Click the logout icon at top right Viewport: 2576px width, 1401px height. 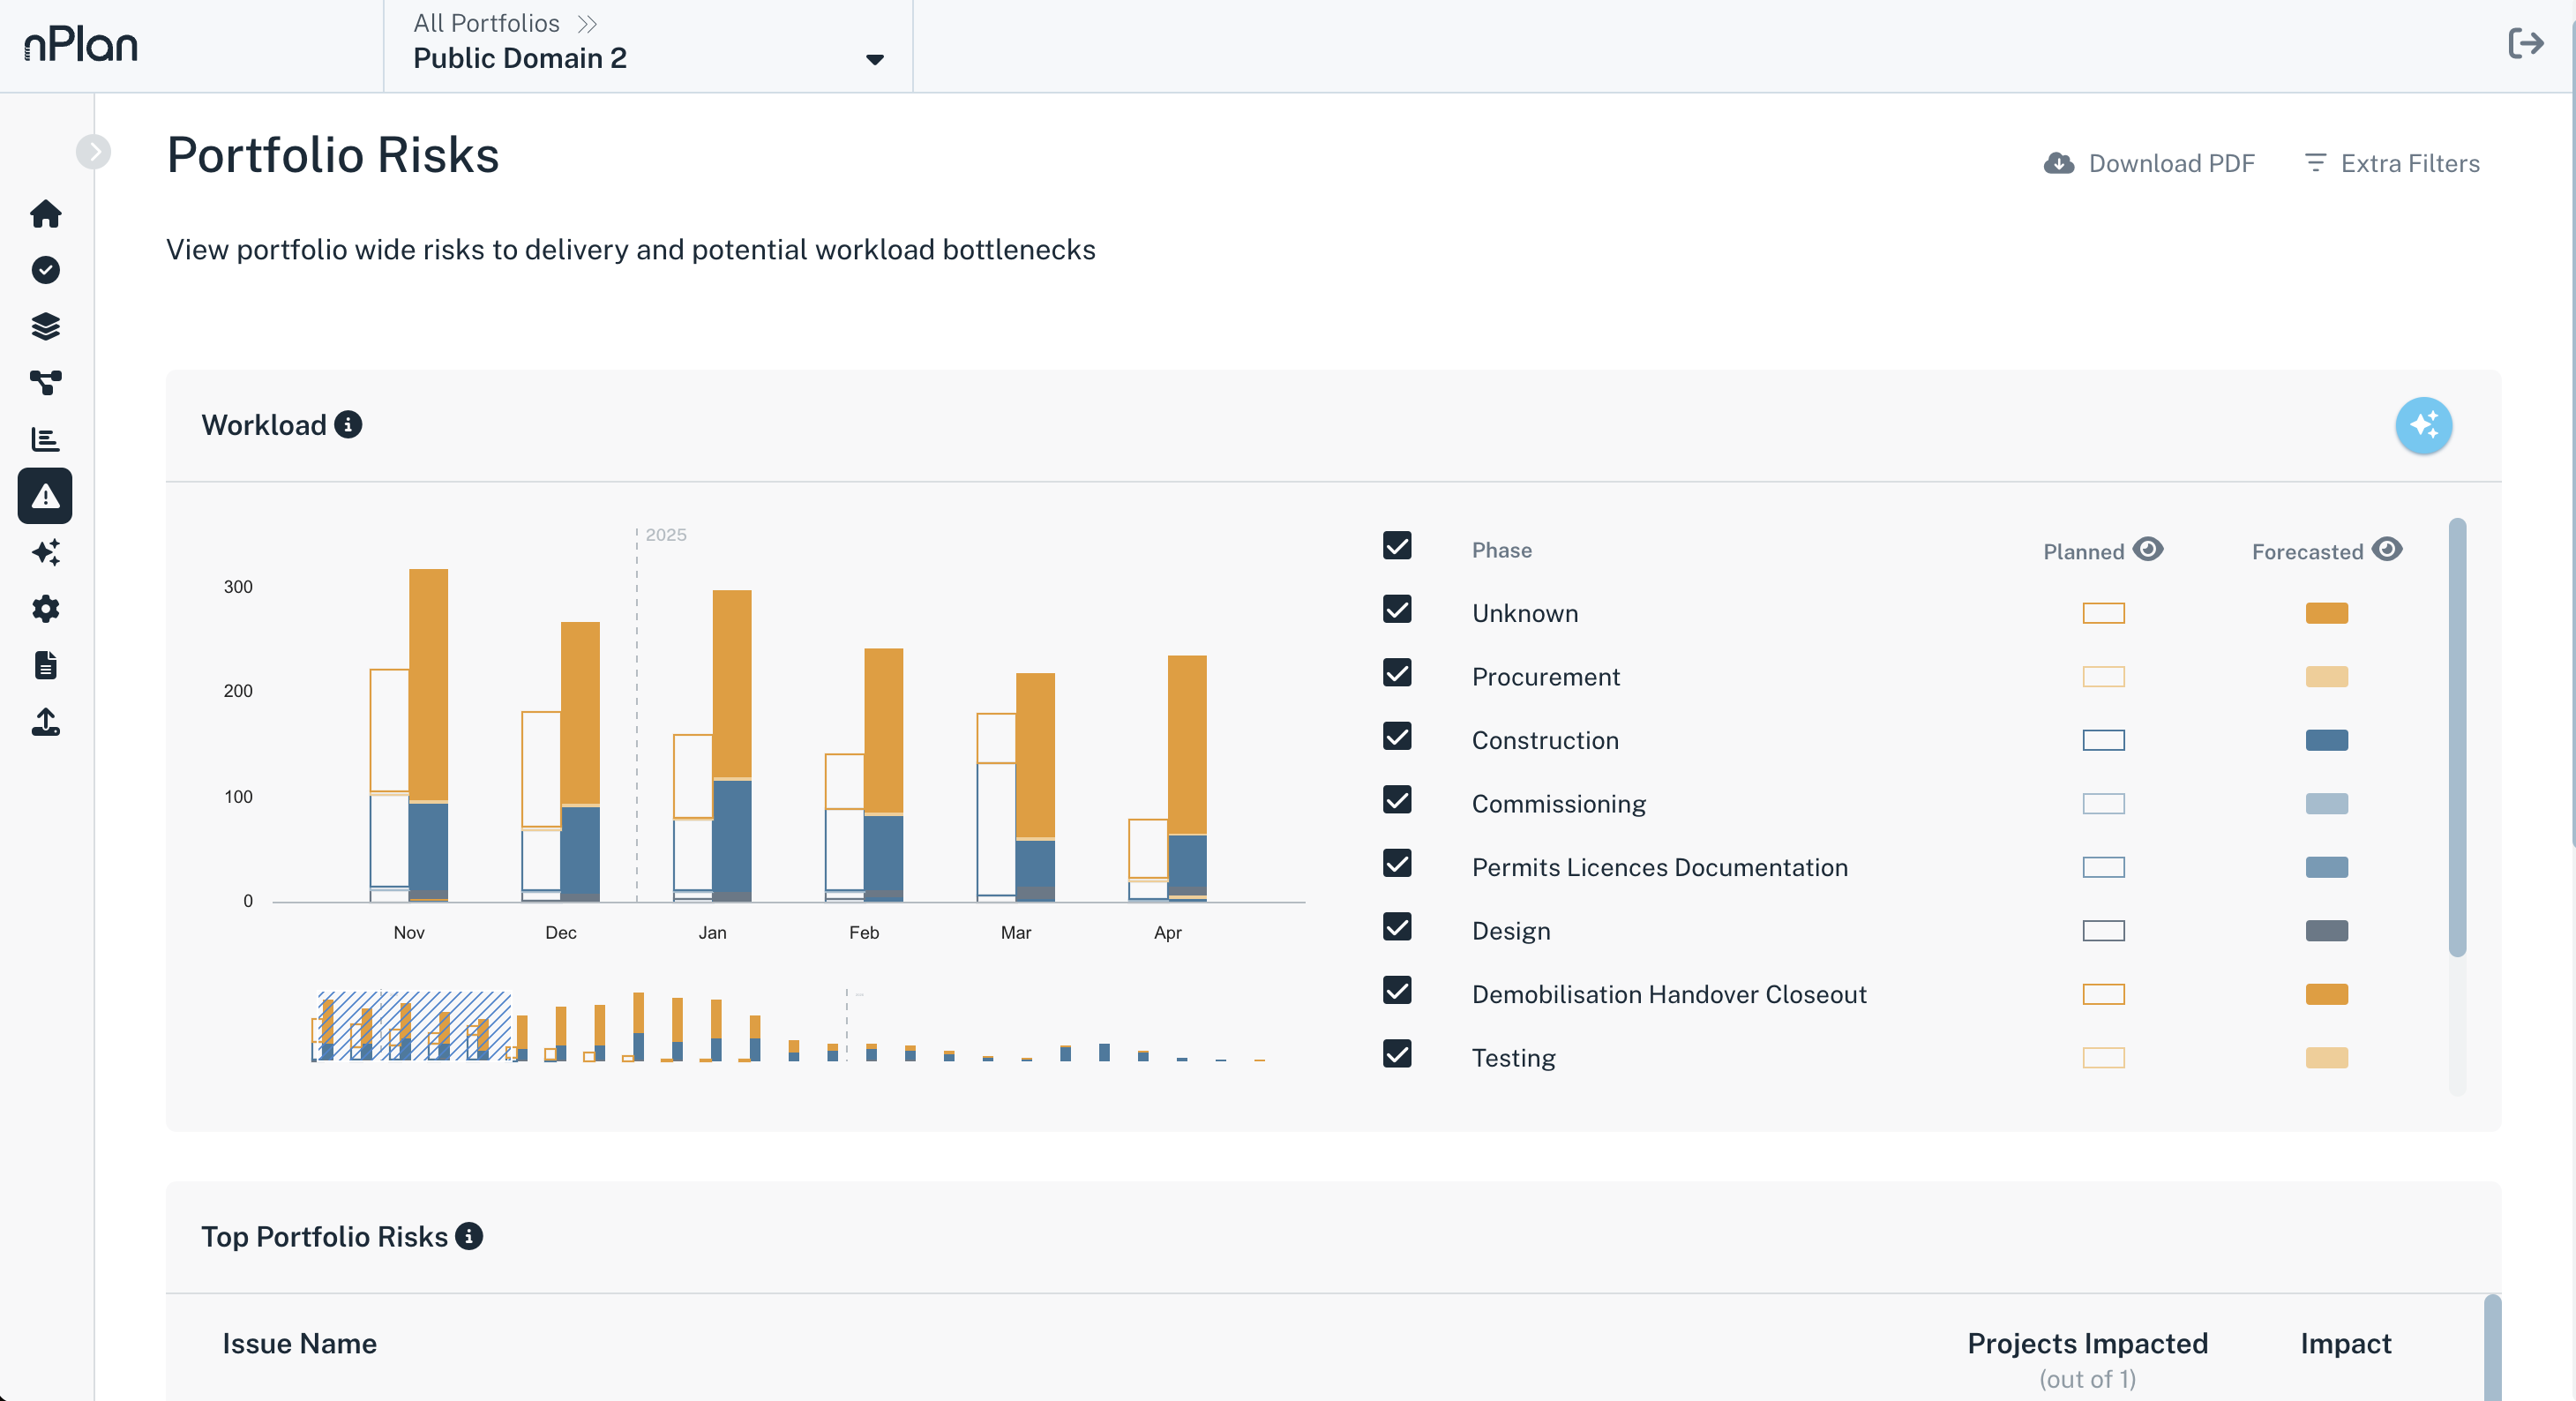[x=2525, y=44]
